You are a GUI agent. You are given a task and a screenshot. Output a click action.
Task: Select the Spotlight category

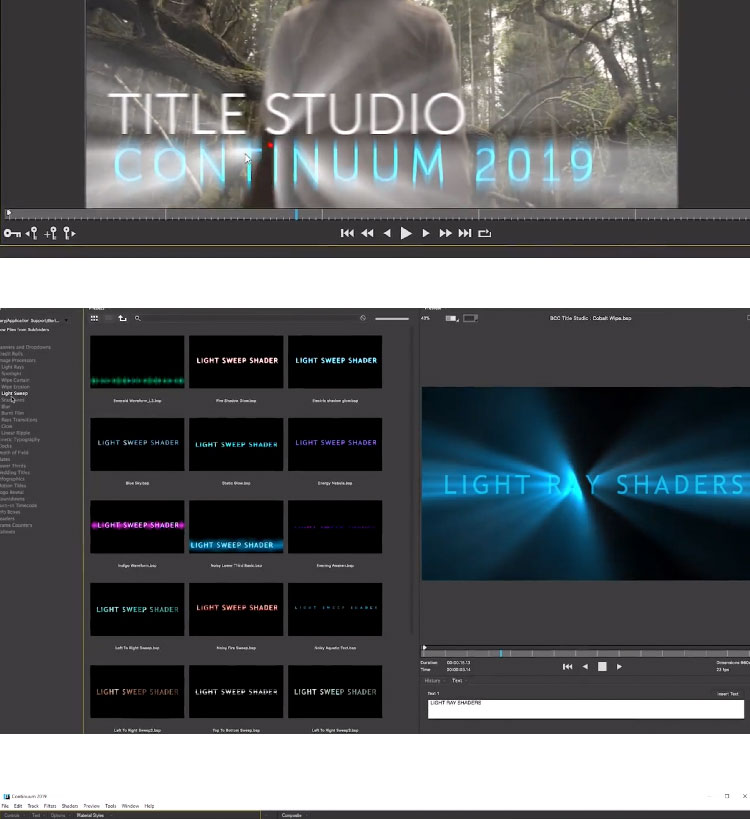click(11, 373)
